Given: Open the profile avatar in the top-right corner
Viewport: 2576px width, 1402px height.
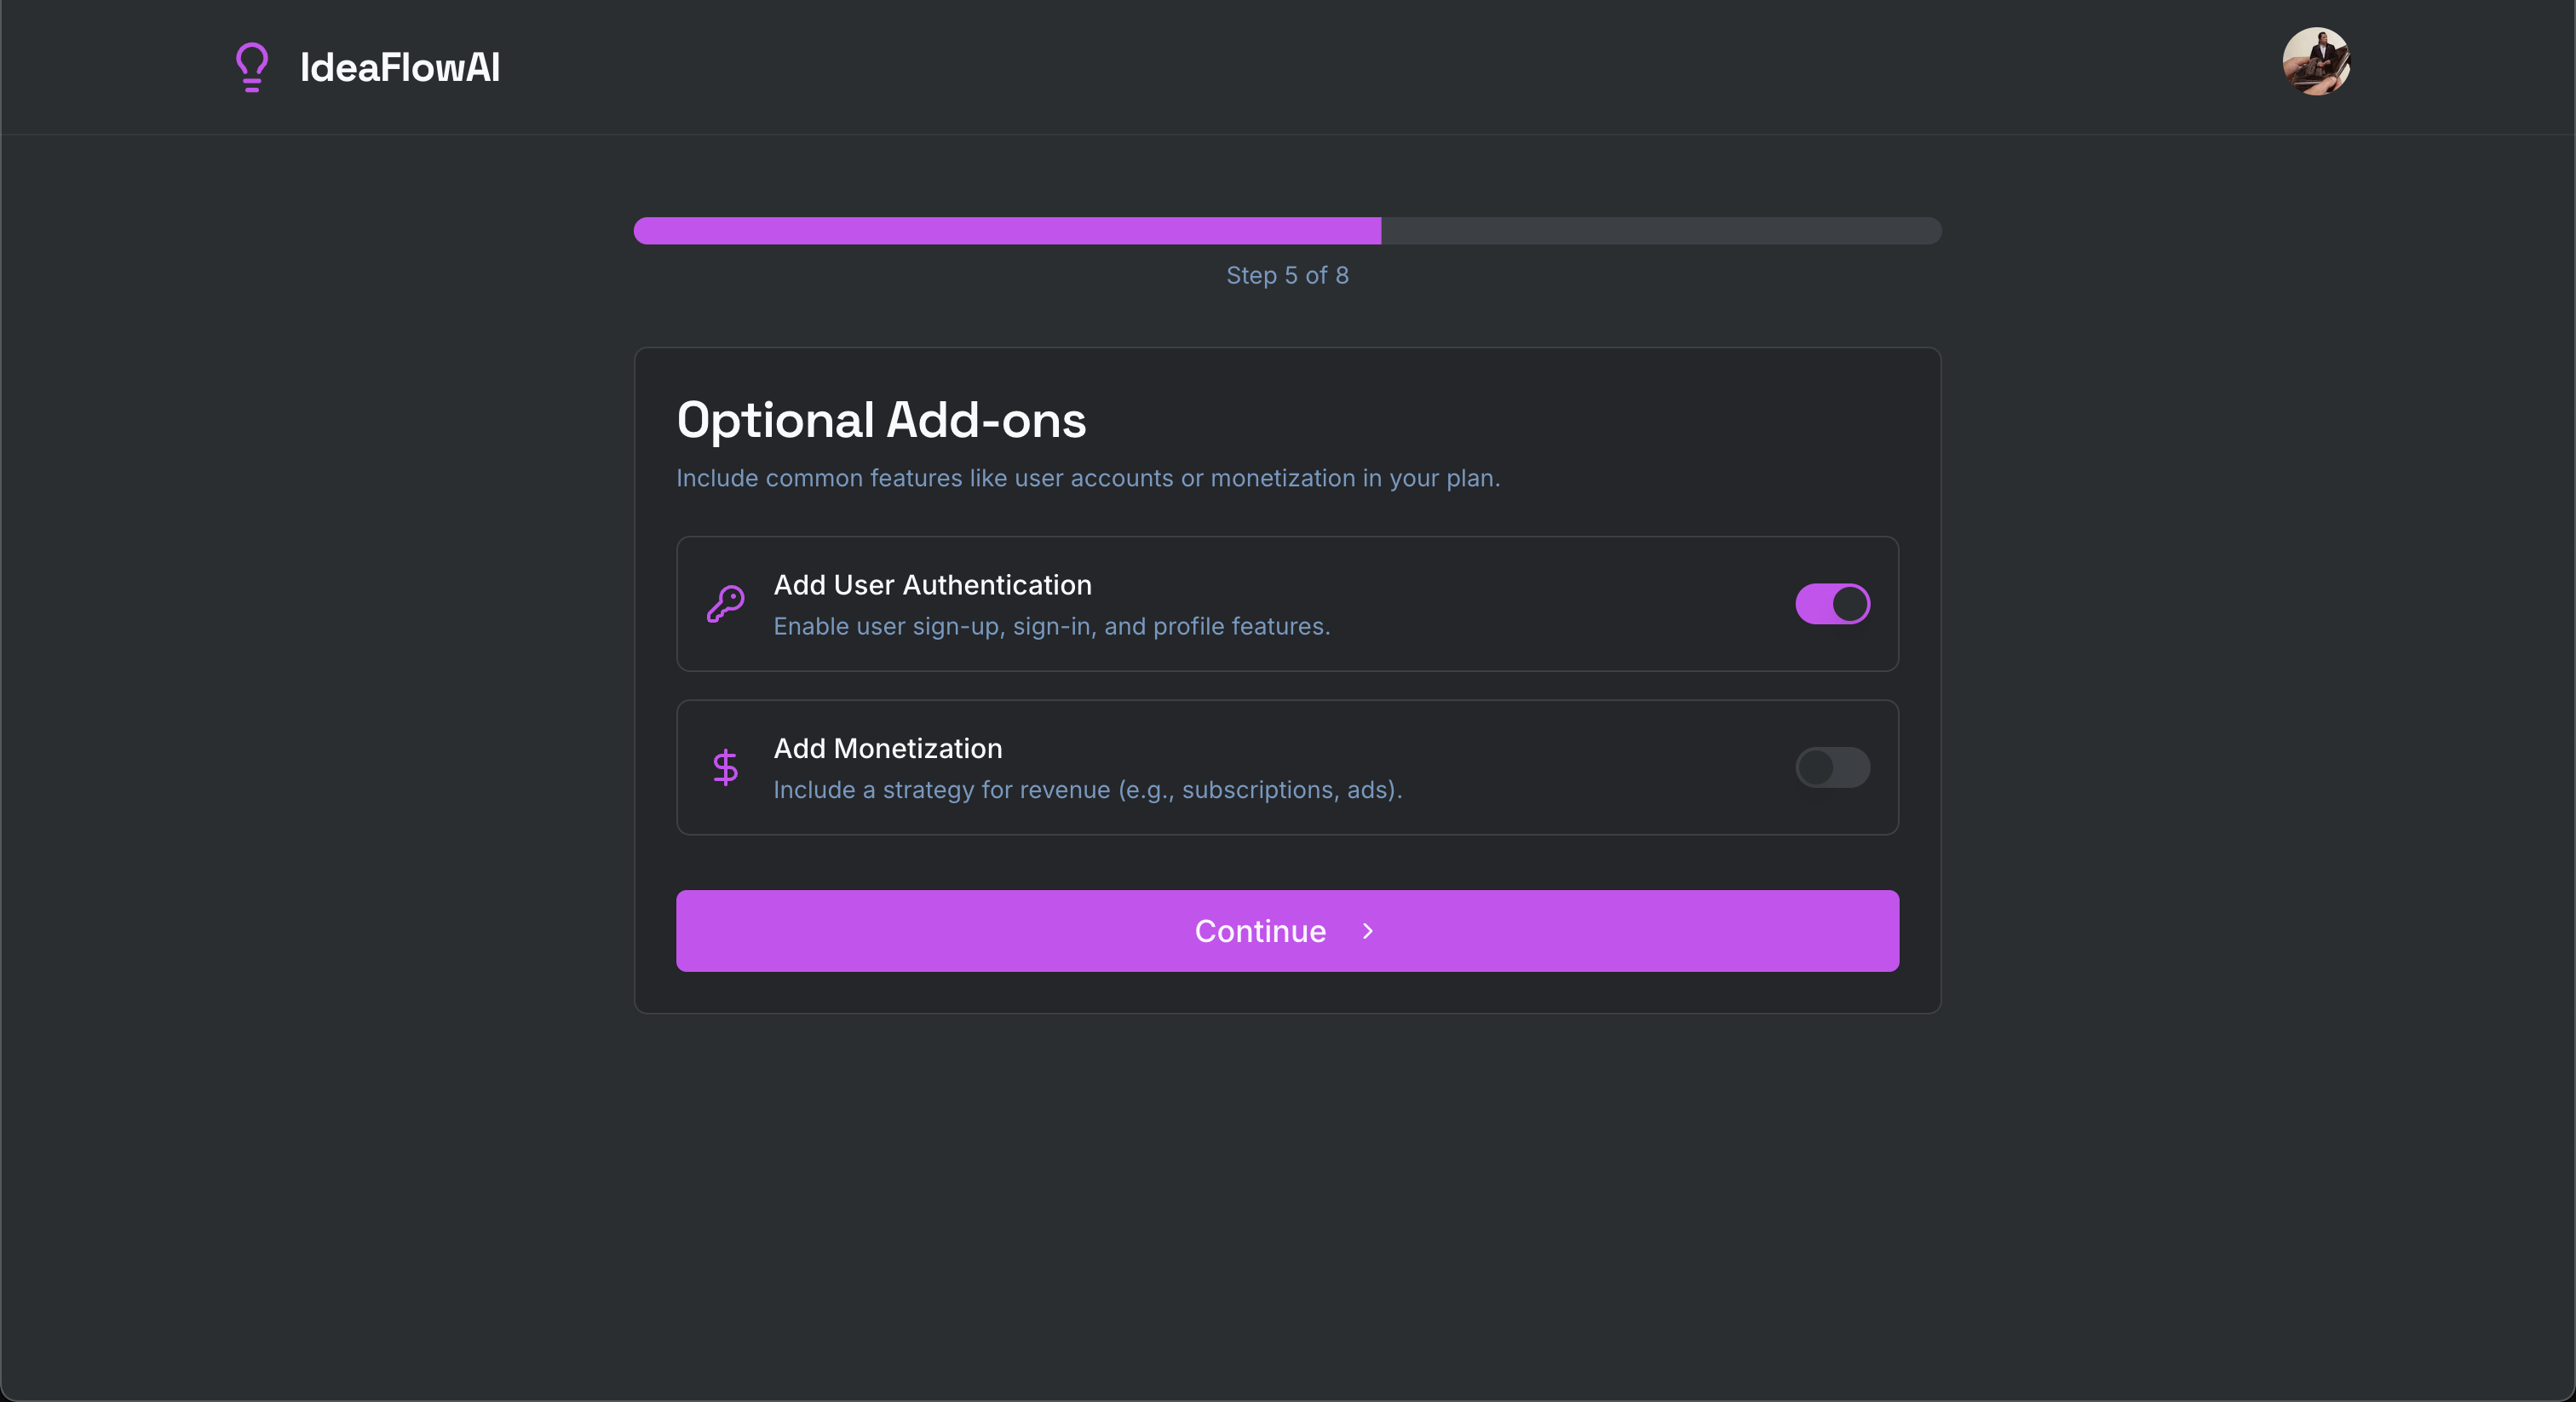Looking at the screenshot, I should coord(2317,62).
